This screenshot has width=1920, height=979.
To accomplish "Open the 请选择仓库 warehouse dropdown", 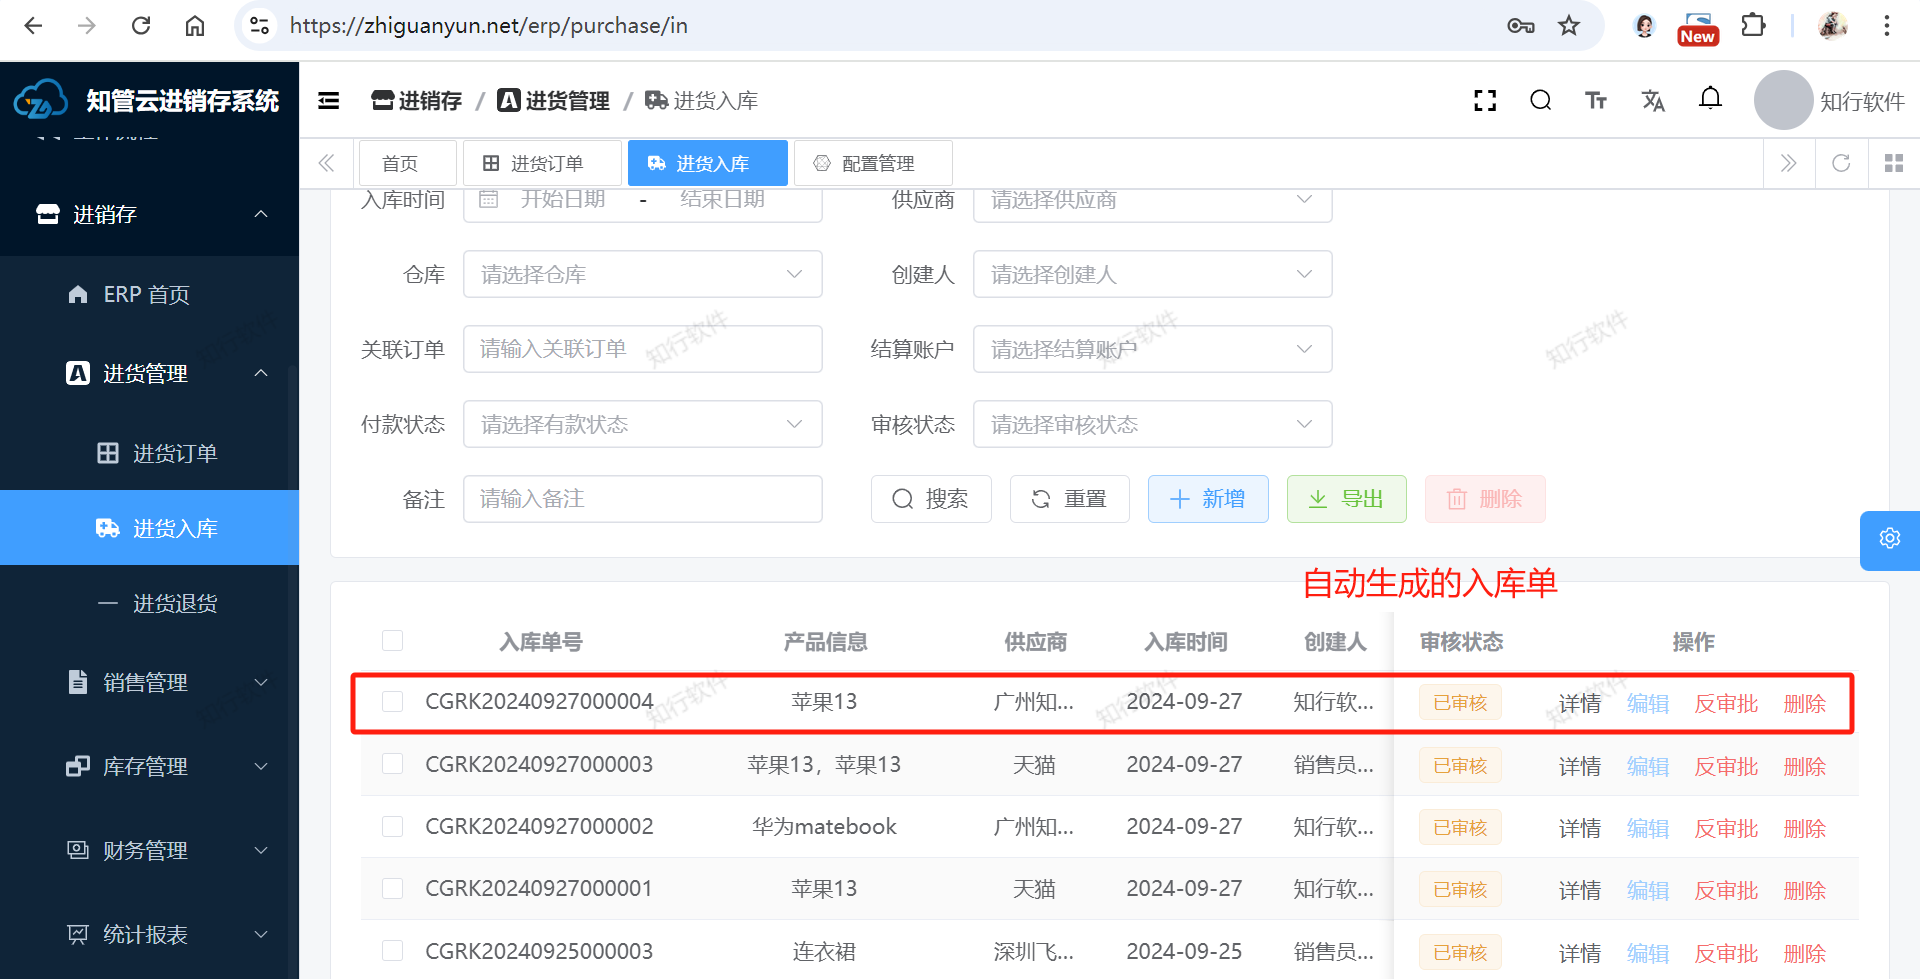I will coord(642,274).
